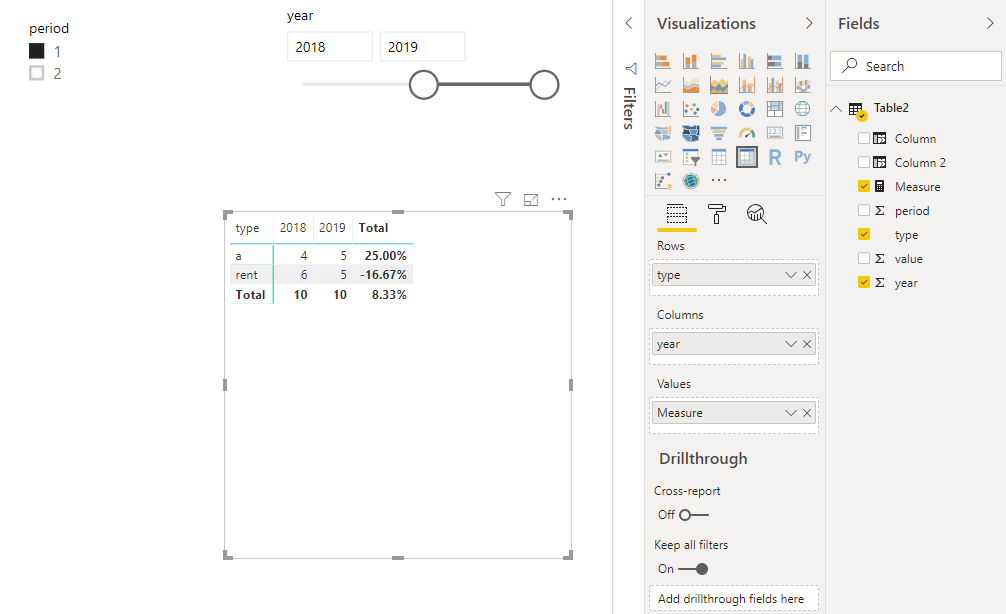Select the R script visual
This screenshot has height=614, width=1006.
pos(774,157)
